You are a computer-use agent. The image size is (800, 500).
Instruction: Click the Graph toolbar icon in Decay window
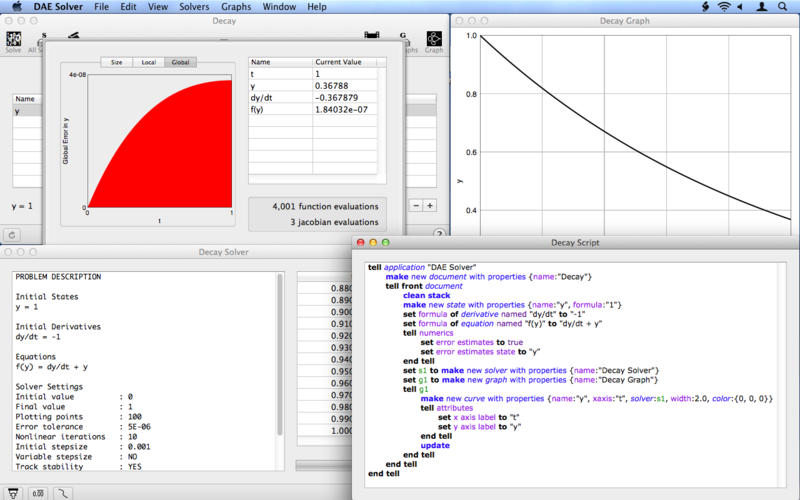click(434, 40)
